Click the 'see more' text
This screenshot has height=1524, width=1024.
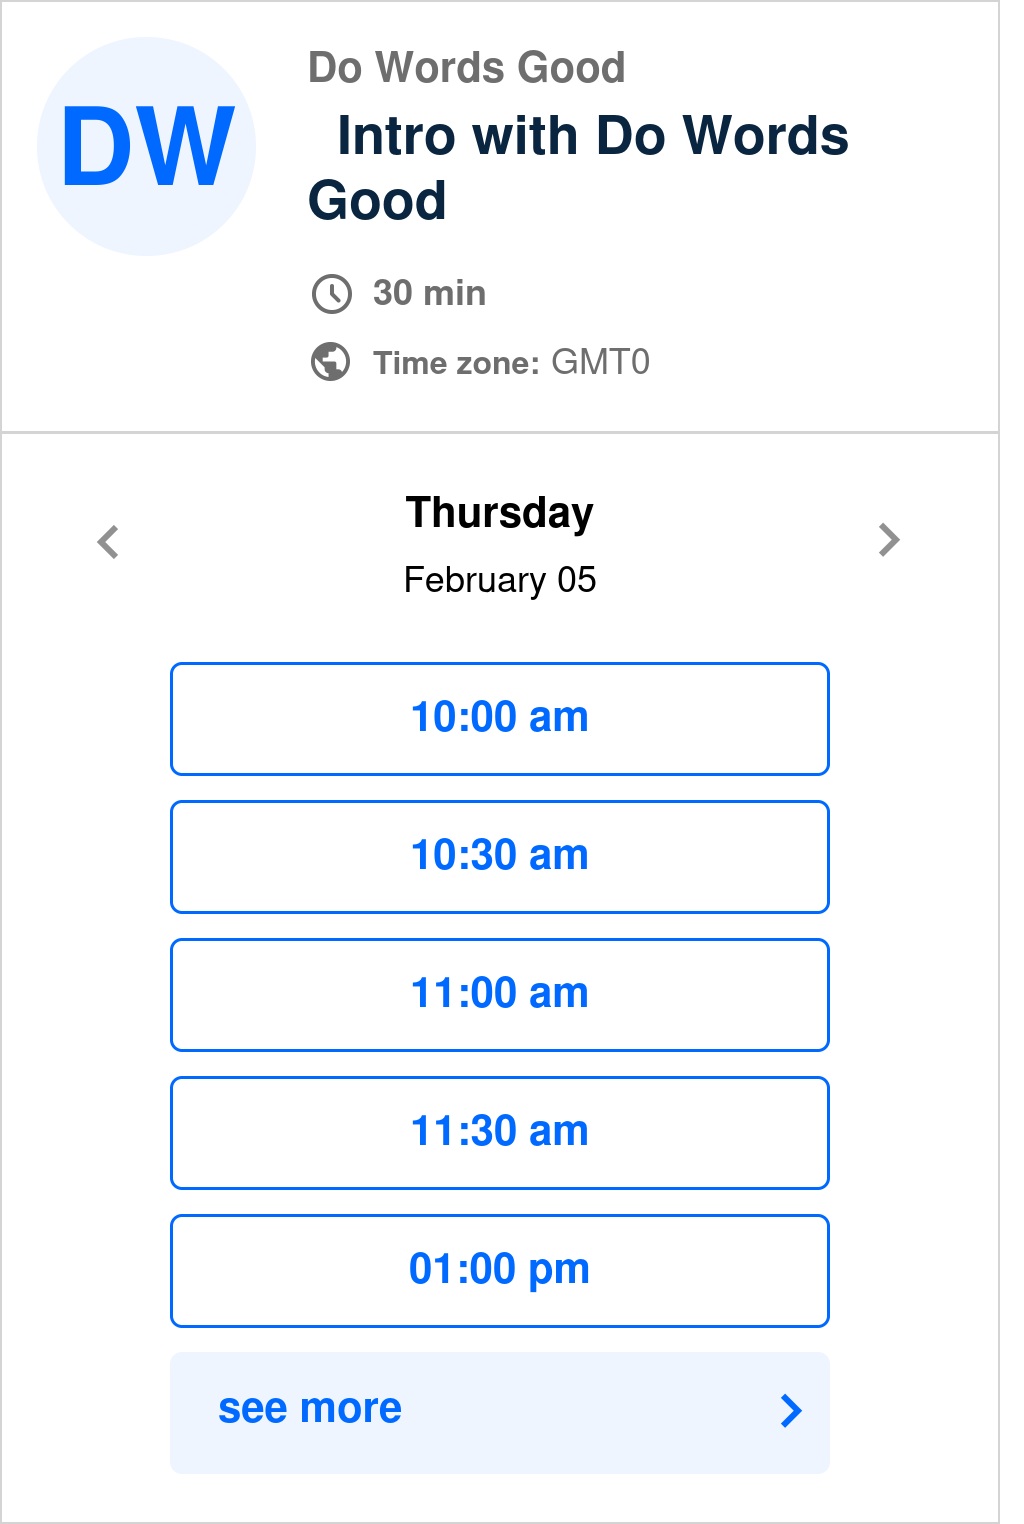310,1409
